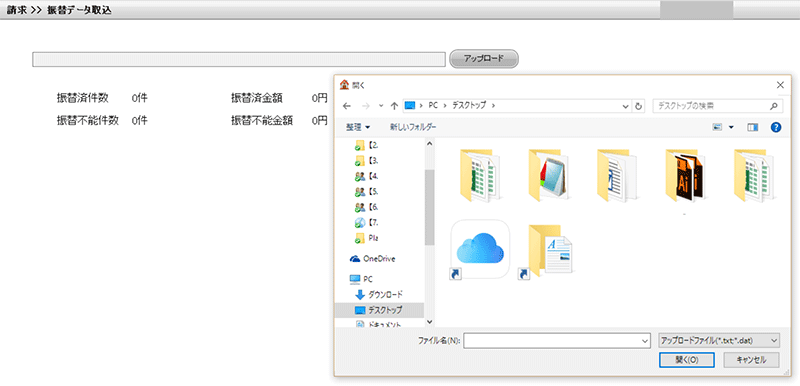Toggle the preview pane
Image resolution: width=800 pixels, height=386 pixels.
(x=753, y=127)
